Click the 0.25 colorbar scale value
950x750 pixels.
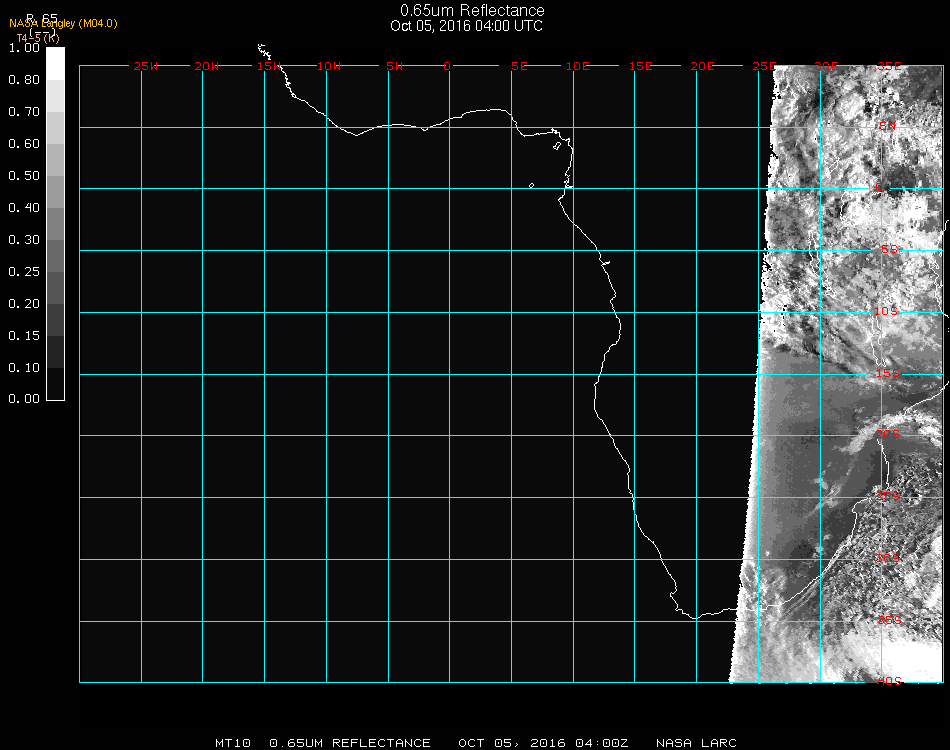click(24, 272)
